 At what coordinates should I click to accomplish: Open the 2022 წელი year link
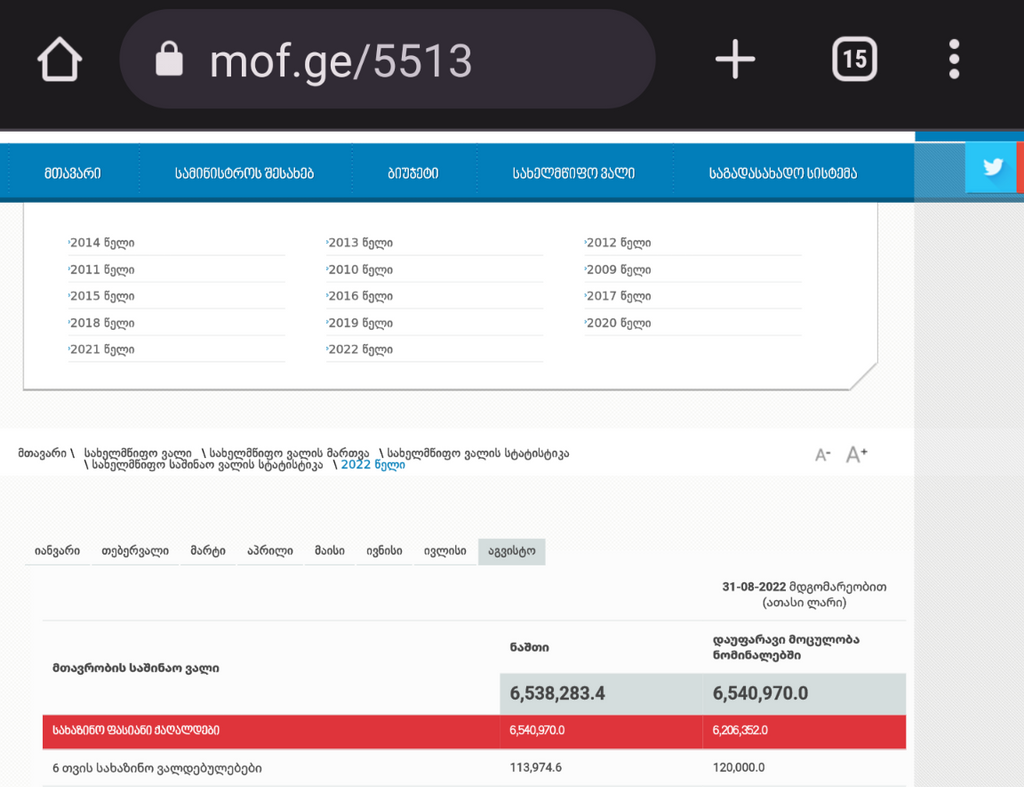(361, 350)
